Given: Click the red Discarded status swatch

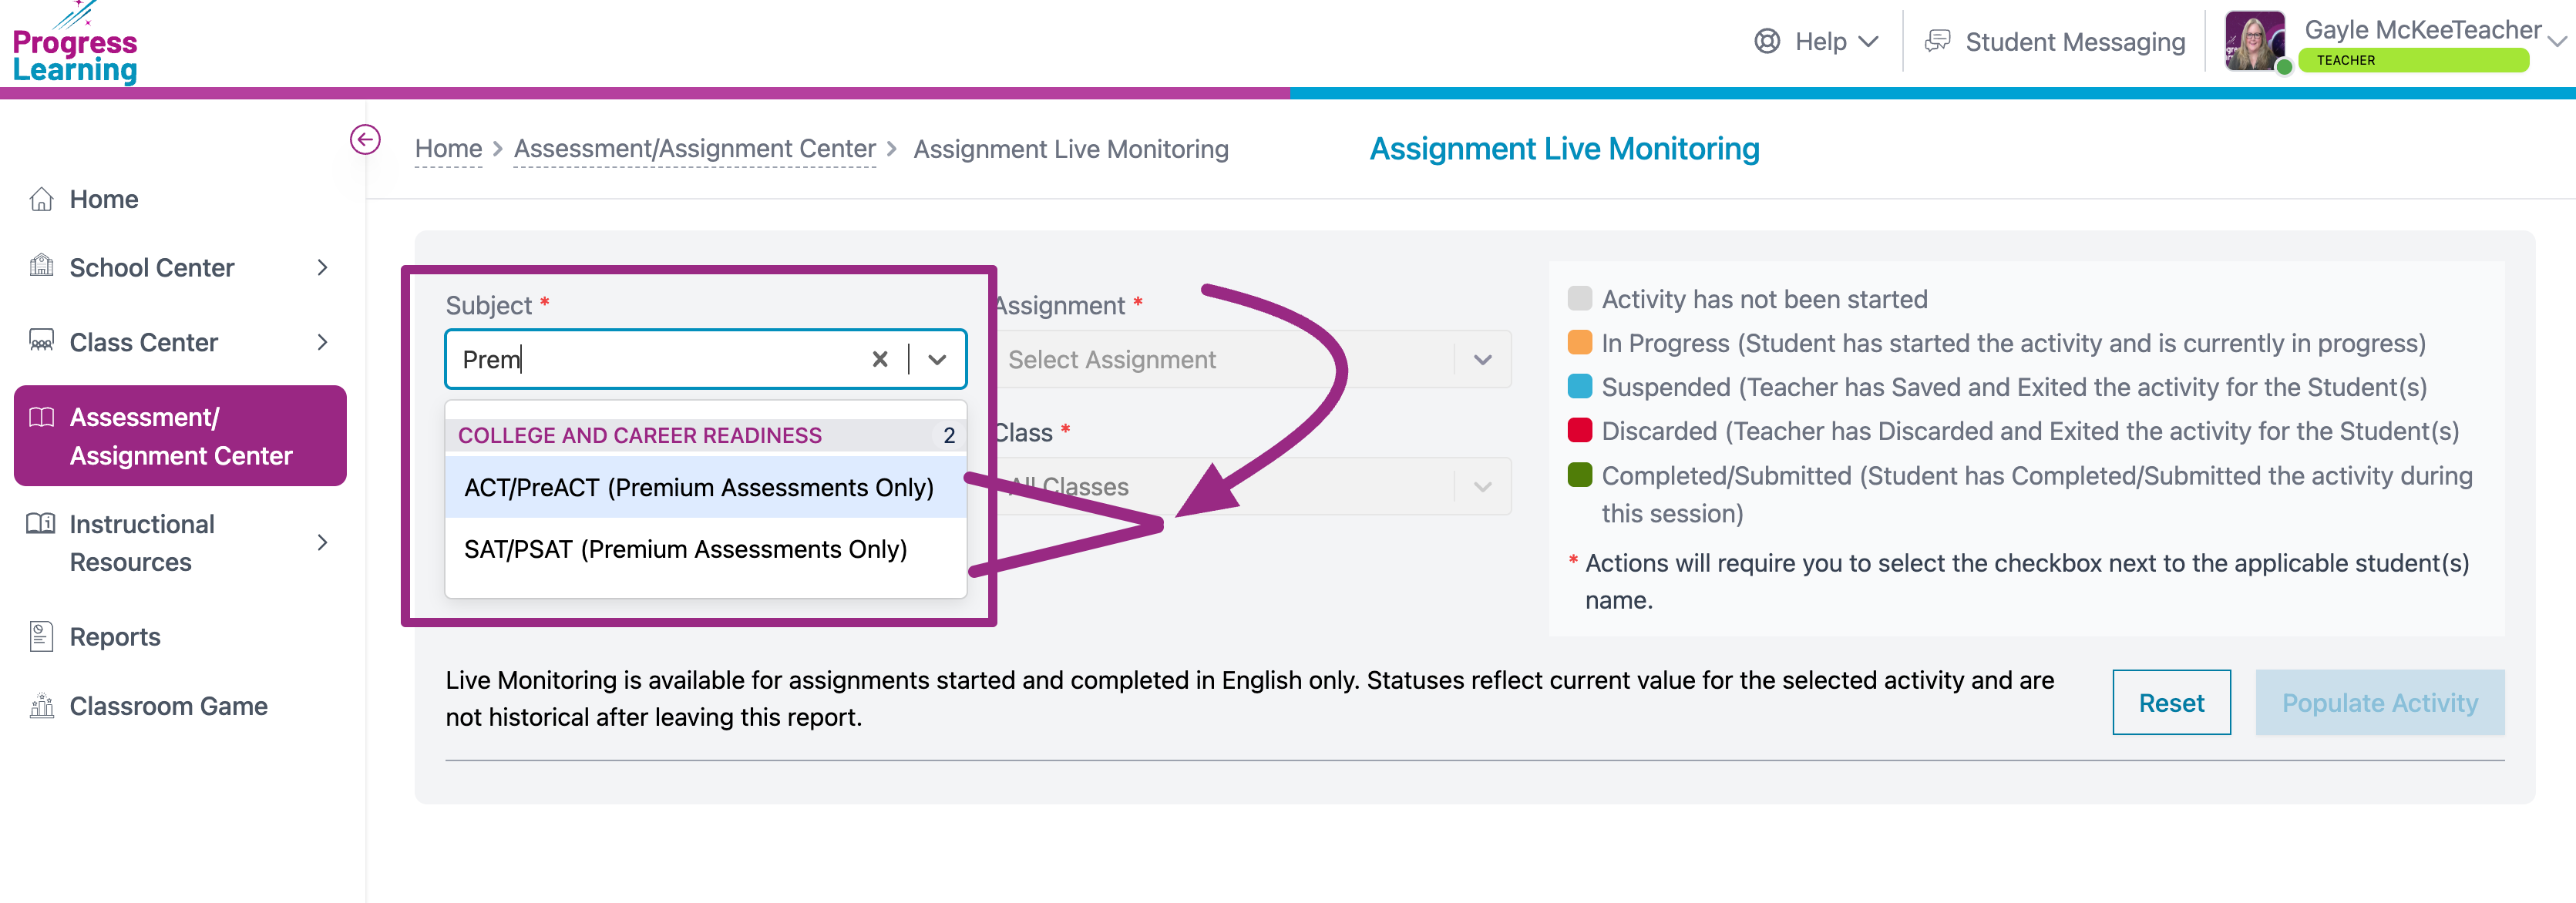Looking at the screenshot, I should (x=1580, y=430).
